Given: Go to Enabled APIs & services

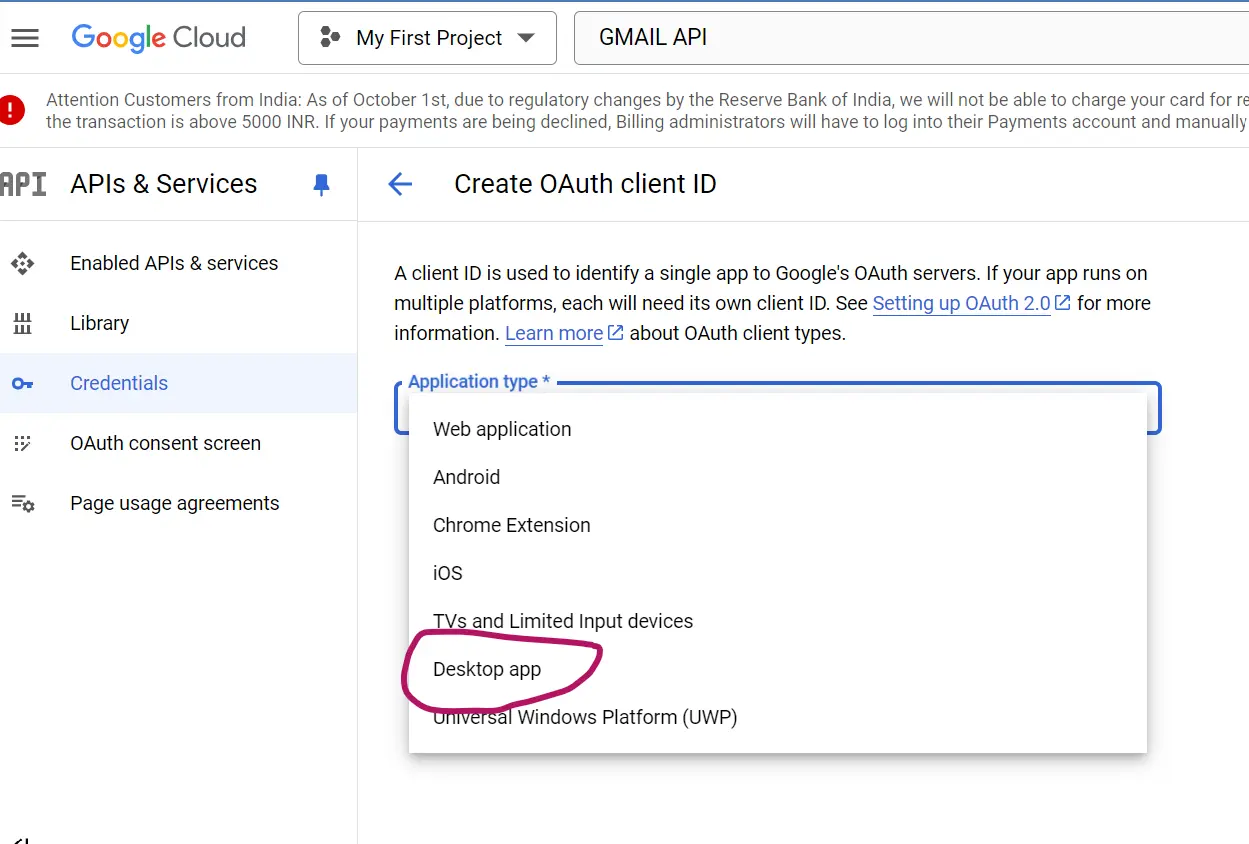Looking at the screenshot, I should pyautogui.click(x=178, y=263).
